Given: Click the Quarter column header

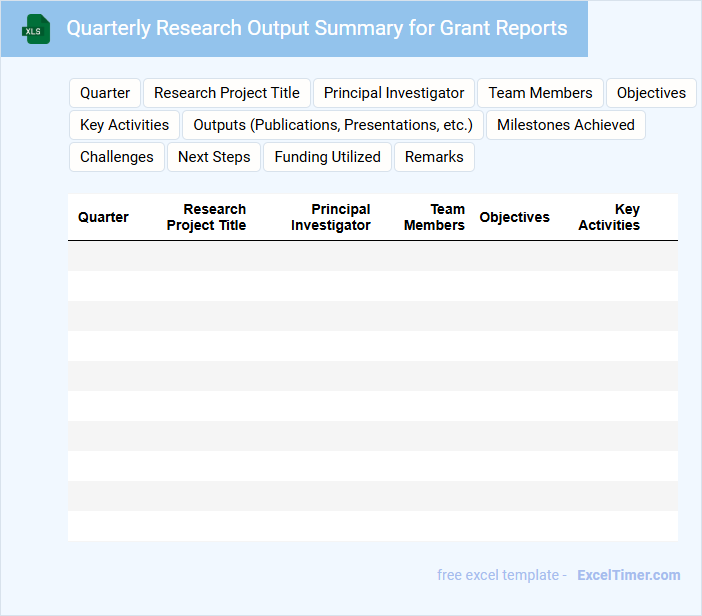Looking at the screenshot, I should [103, 217].
